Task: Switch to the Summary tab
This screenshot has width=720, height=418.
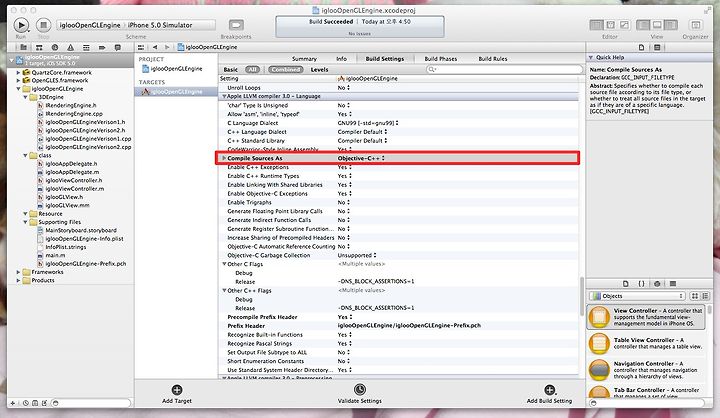Action: tap(304, 59)
